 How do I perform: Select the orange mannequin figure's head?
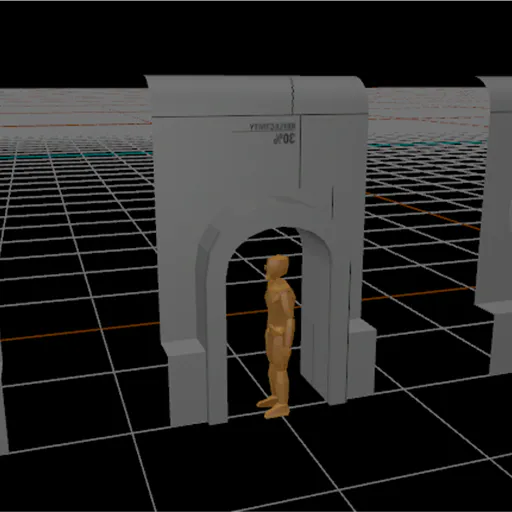[x=277, y=267]
